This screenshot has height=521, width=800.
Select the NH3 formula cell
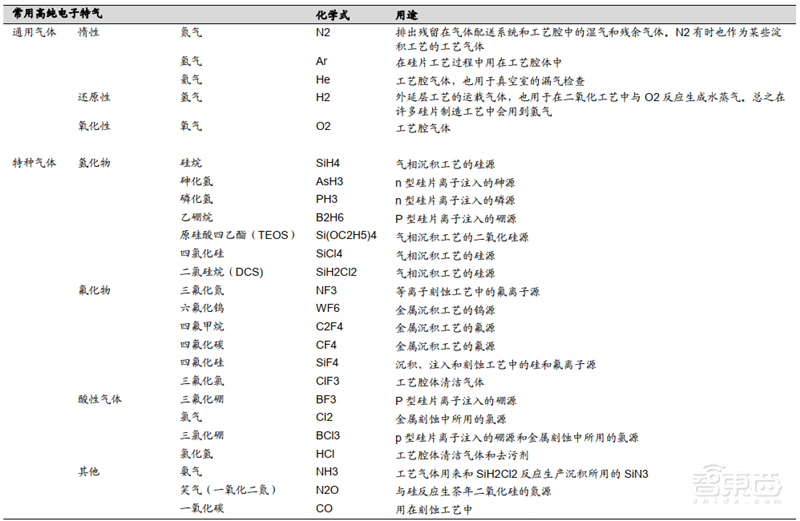327,472
